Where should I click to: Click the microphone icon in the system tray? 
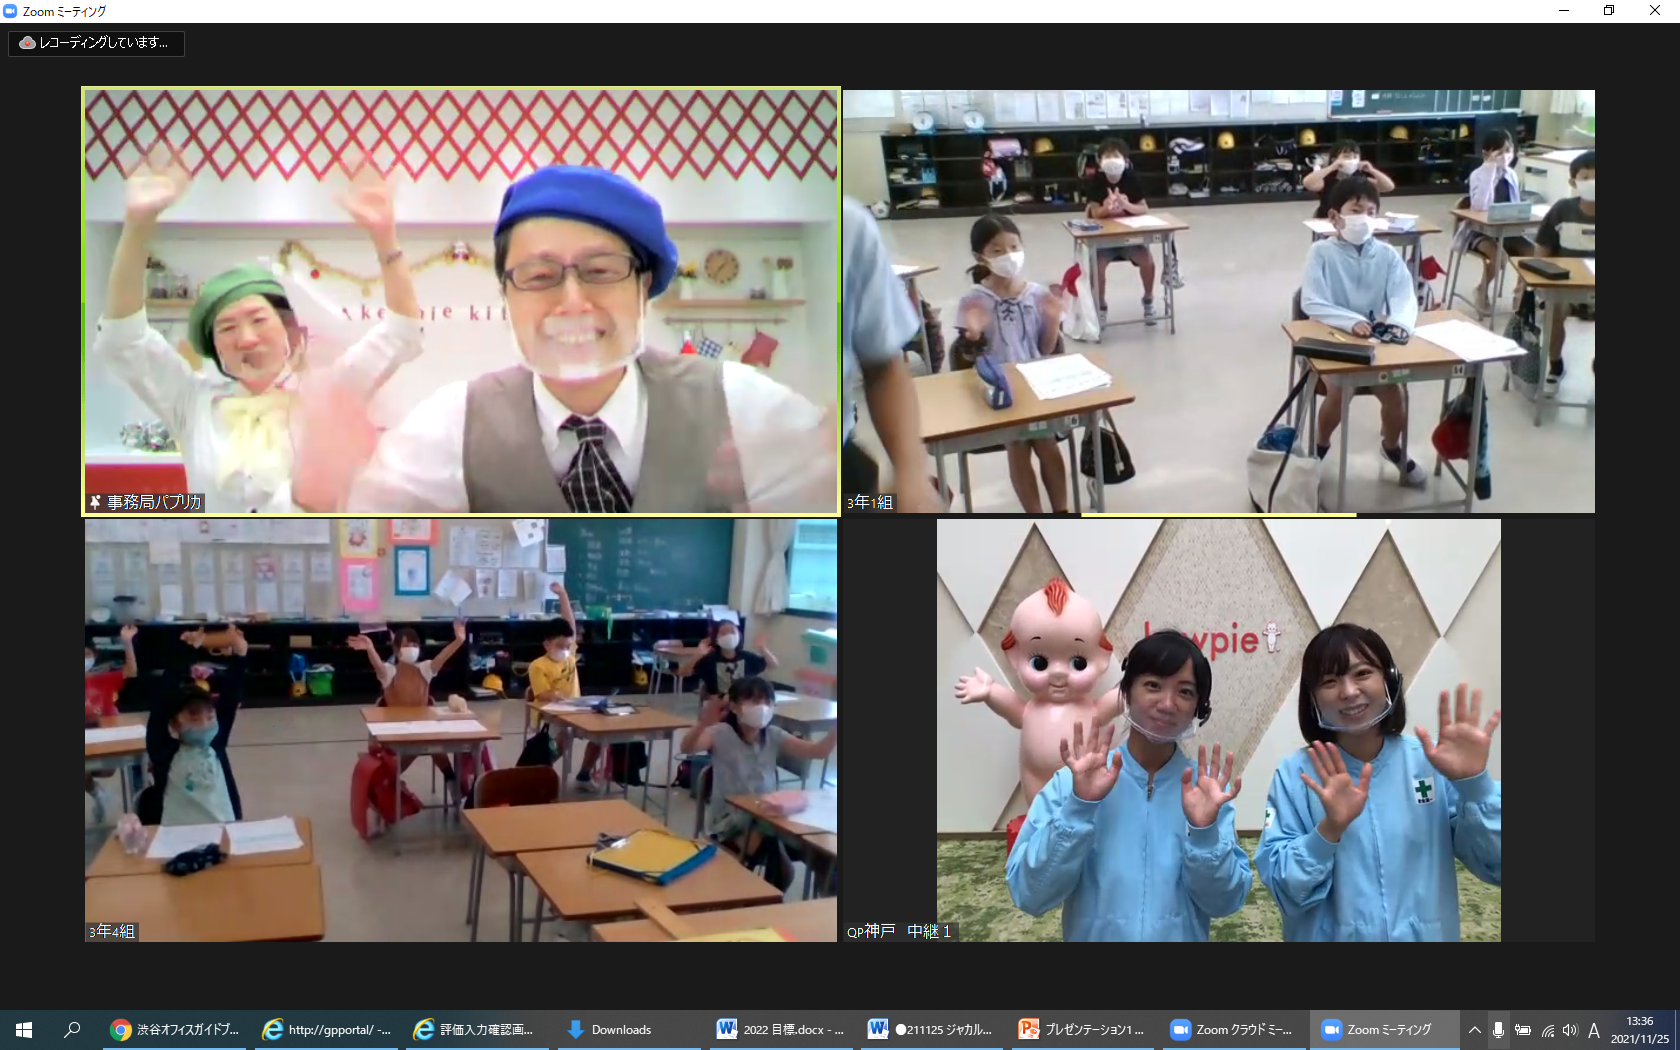[1498, 1030]
